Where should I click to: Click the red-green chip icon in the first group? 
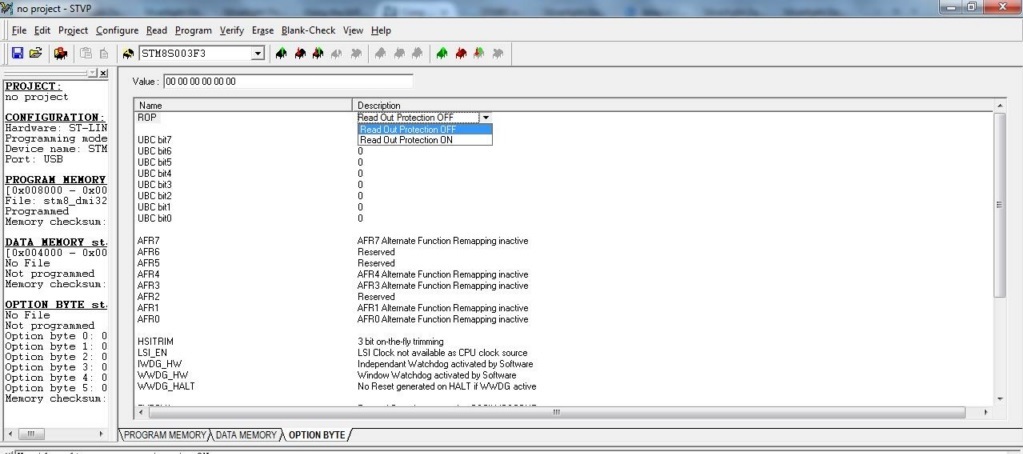coord(318,53)
